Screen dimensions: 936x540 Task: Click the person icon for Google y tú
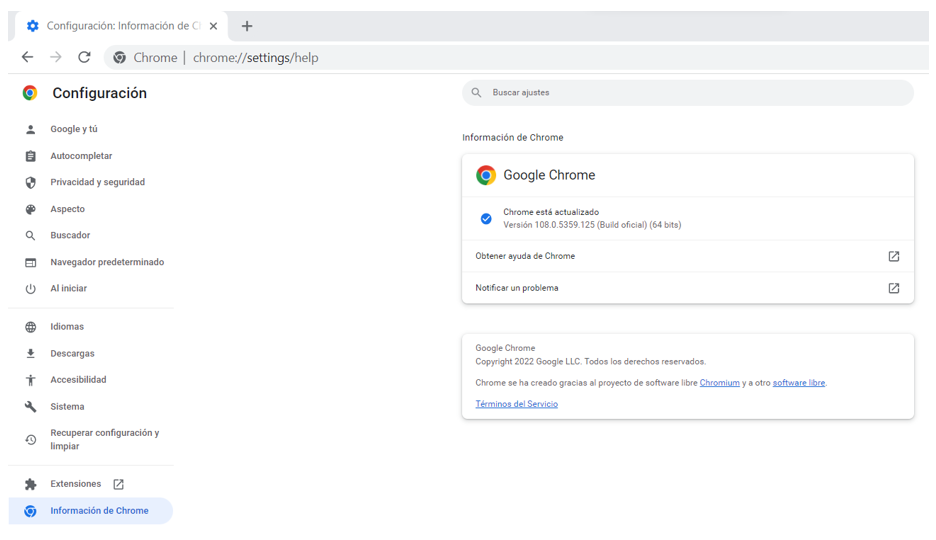coord(30,129)
